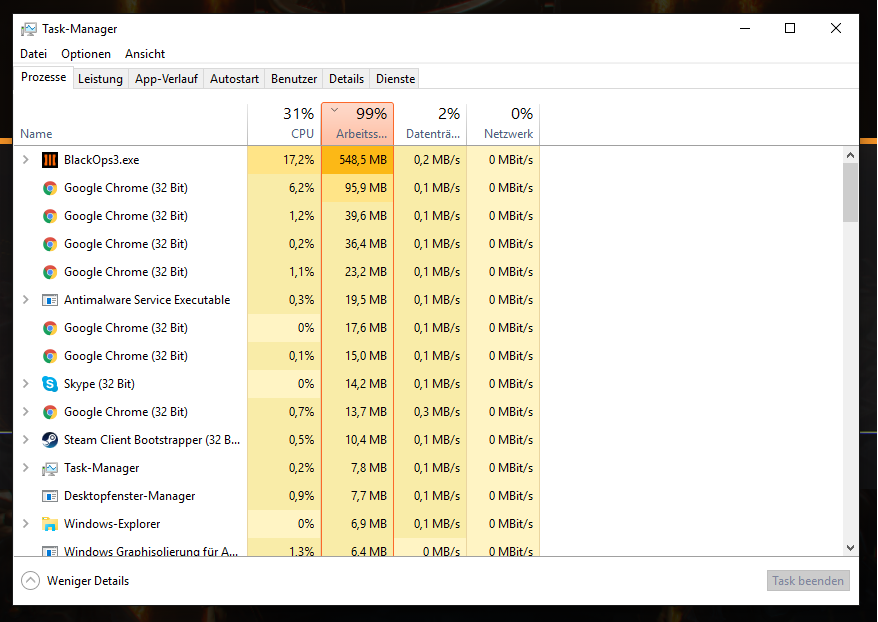Click the 17,2% CPU value
878x622 pixels.
[x=298, y=160]
